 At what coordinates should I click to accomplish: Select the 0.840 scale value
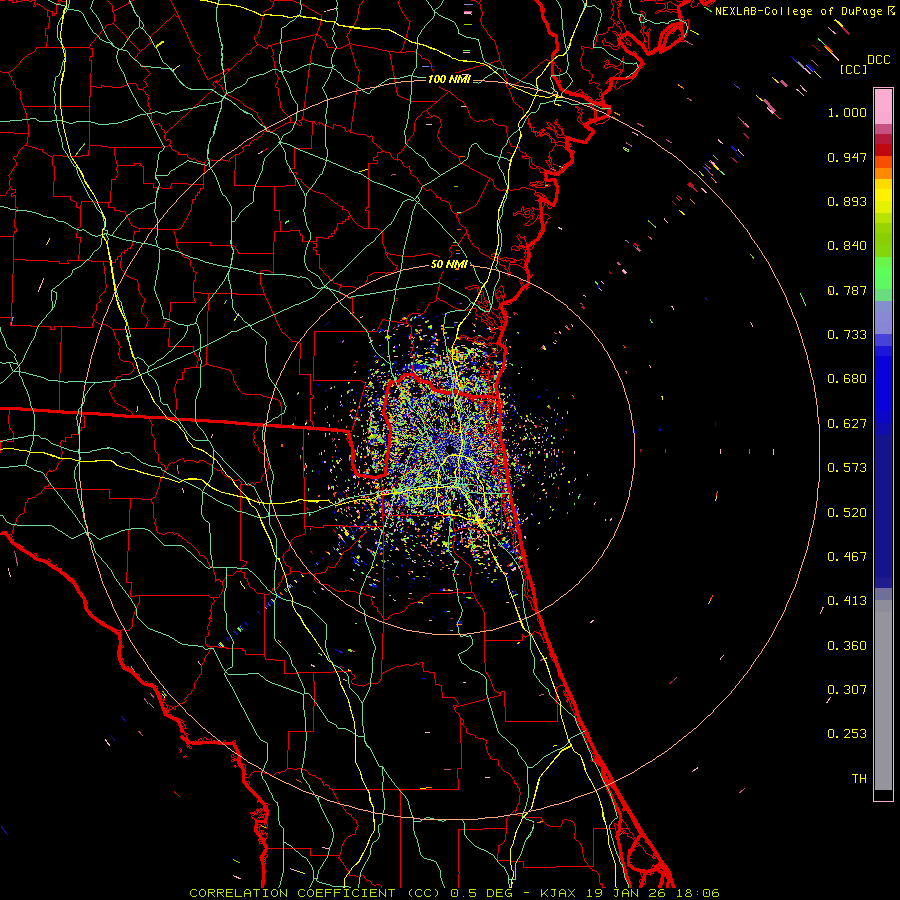tap(847, 246)
